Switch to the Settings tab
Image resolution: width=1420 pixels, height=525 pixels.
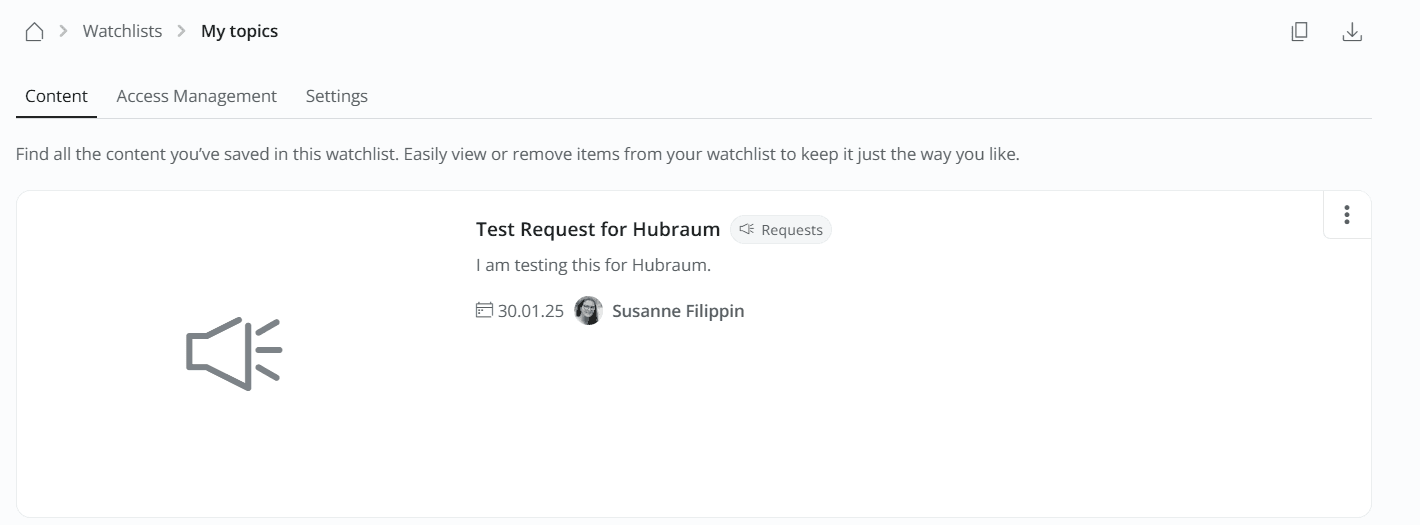(336, 96)
